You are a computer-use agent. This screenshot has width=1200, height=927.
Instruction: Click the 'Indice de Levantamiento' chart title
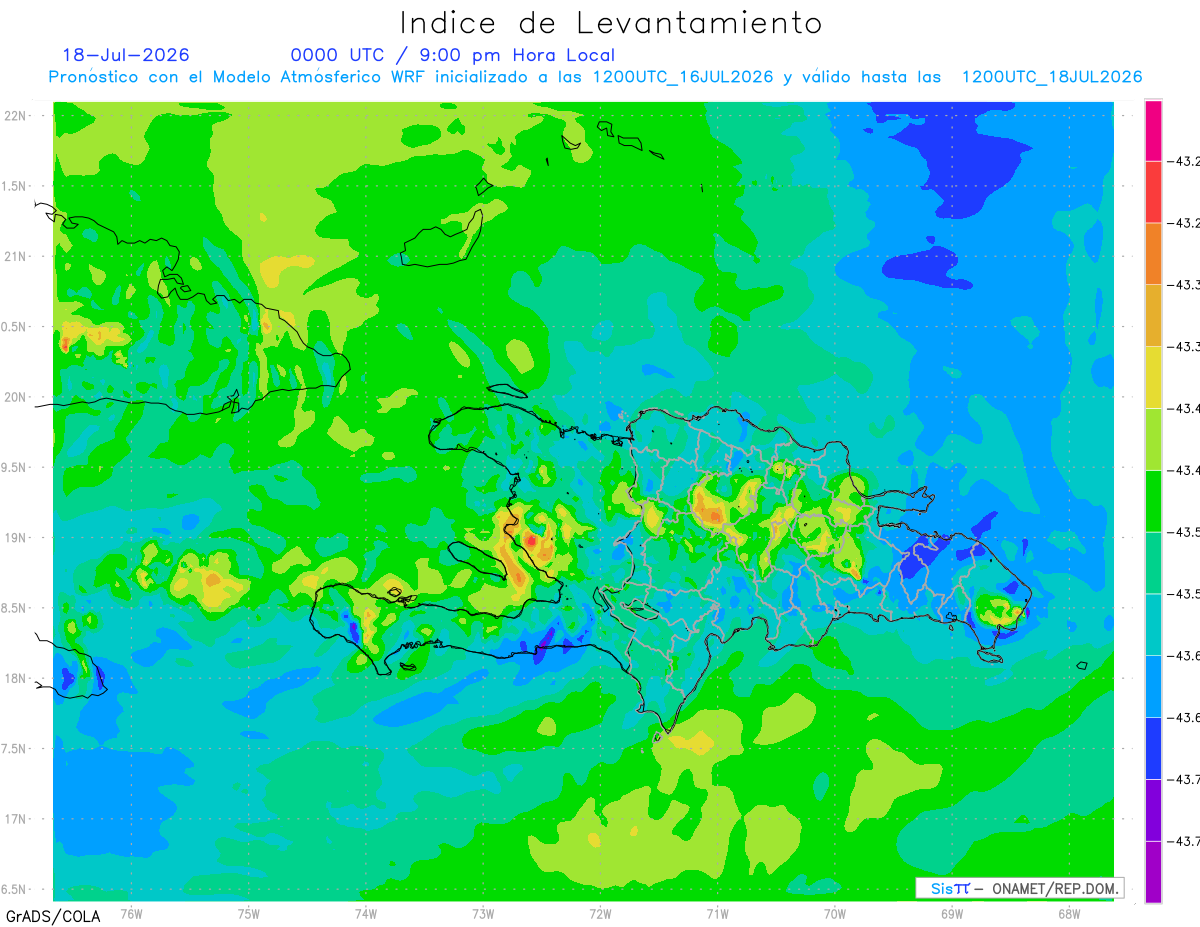click(611, 22)
